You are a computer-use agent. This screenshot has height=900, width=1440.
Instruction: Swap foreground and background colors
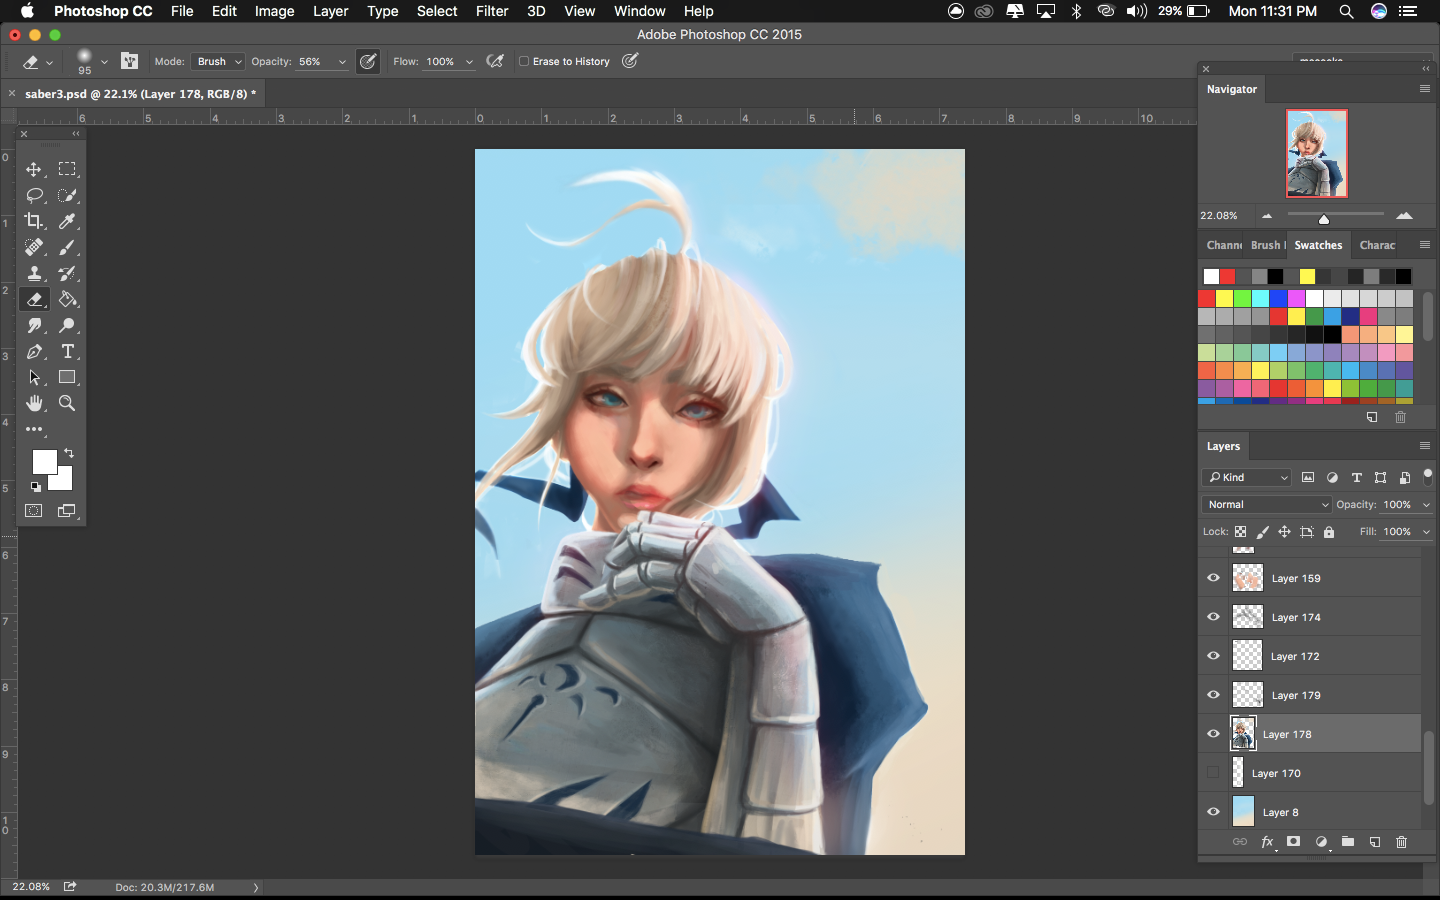69,453
